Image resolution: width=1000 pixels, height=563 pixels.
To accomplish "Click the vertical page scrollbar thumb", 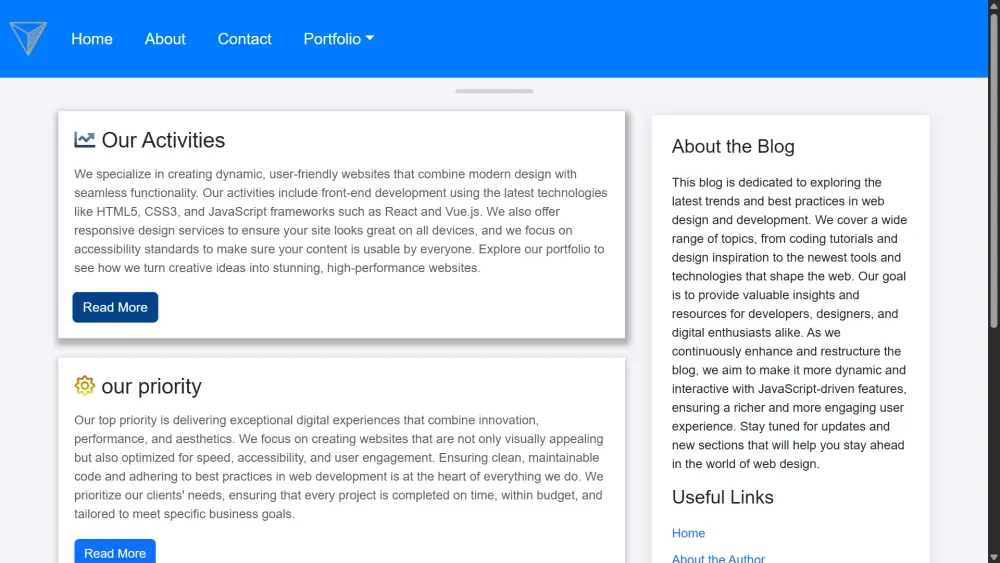I will [x=994, y=170].
